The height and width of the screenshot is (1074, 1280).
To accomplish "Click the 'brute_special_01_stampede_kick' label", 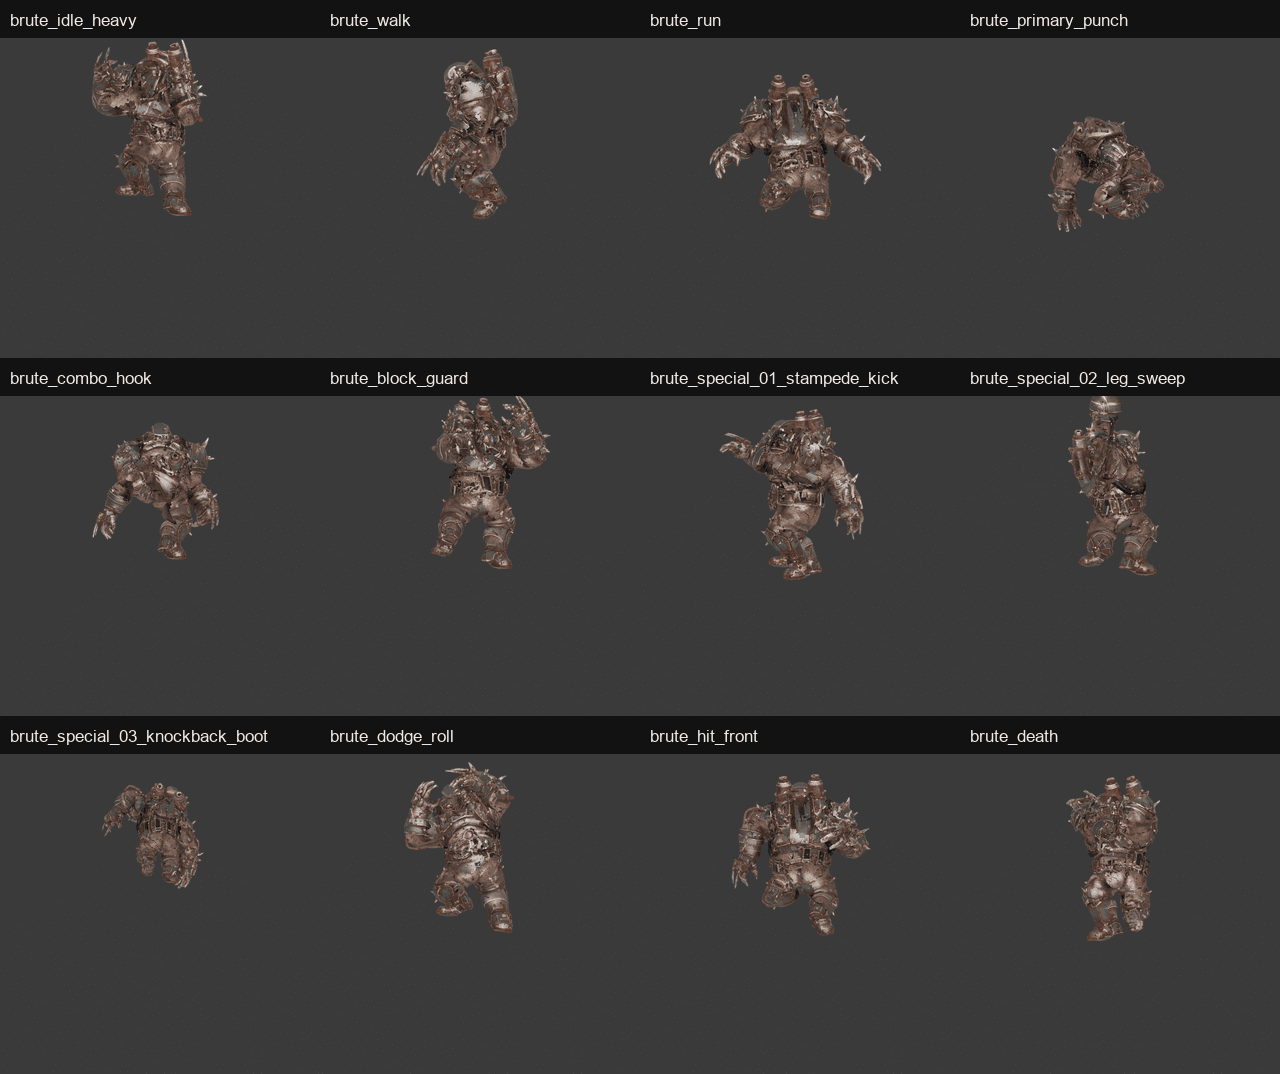I will coord(774,378).
